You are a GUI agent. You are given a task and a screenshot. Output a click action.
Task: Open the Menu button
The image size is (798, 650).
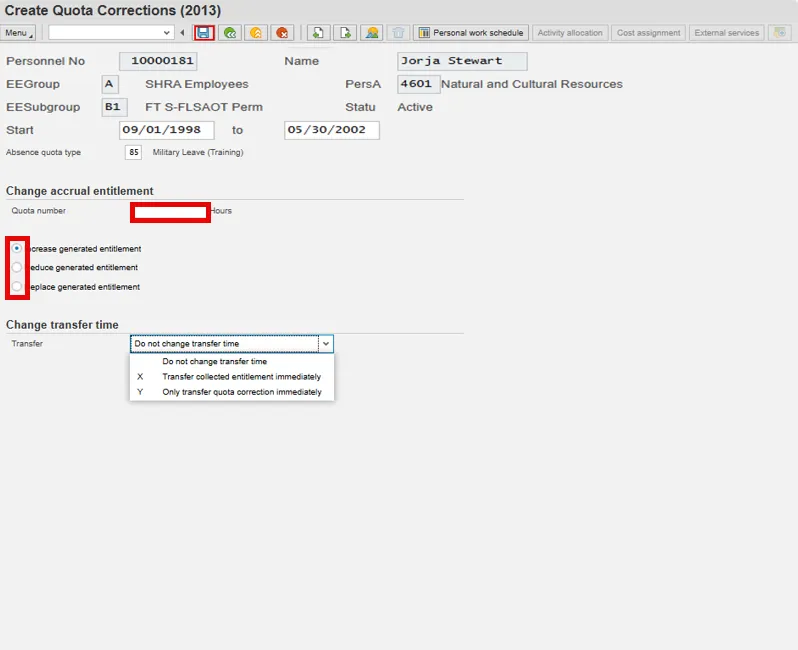pos(18,33)
